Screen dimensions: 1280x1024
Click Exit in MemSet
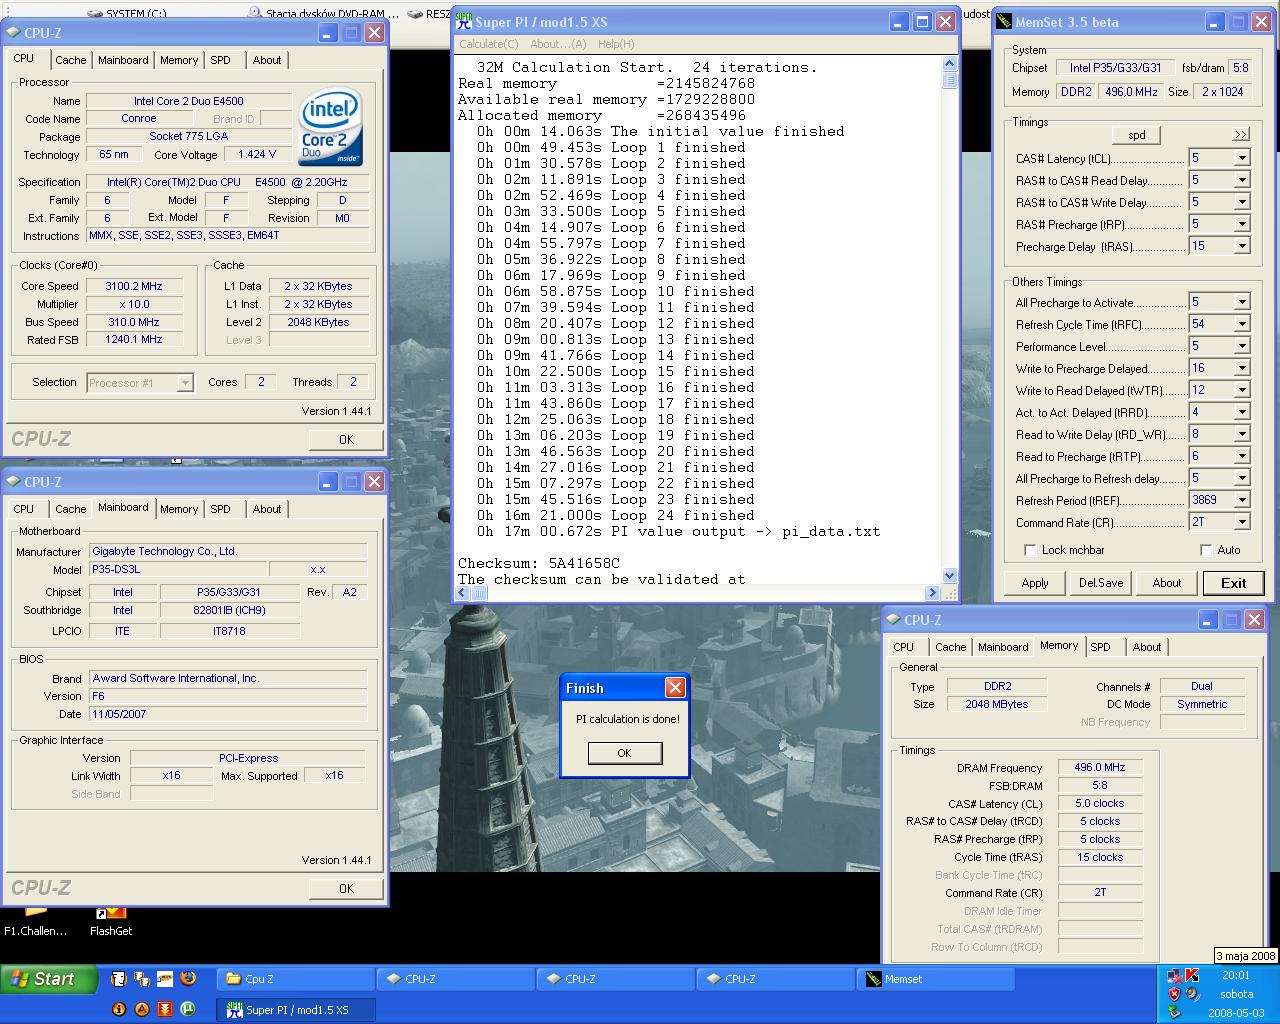(x=1233, y=583)
